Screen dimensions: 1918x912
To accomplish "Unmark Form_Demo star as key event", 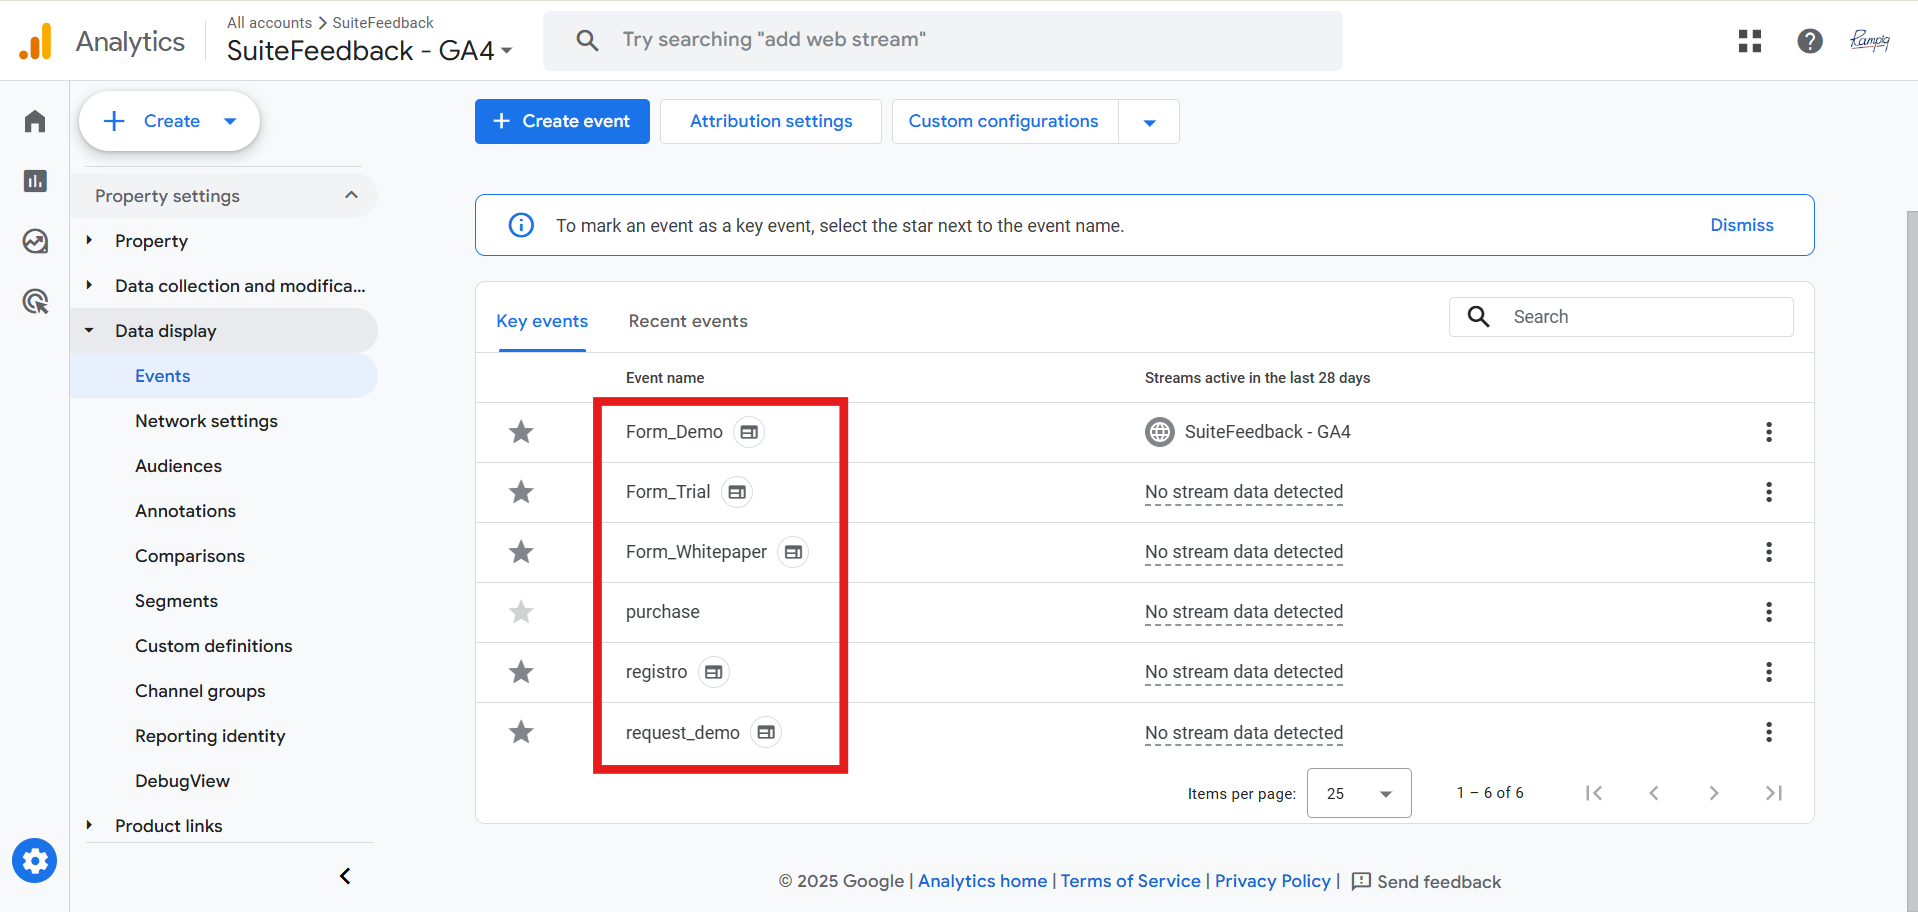I will [521, 432].
